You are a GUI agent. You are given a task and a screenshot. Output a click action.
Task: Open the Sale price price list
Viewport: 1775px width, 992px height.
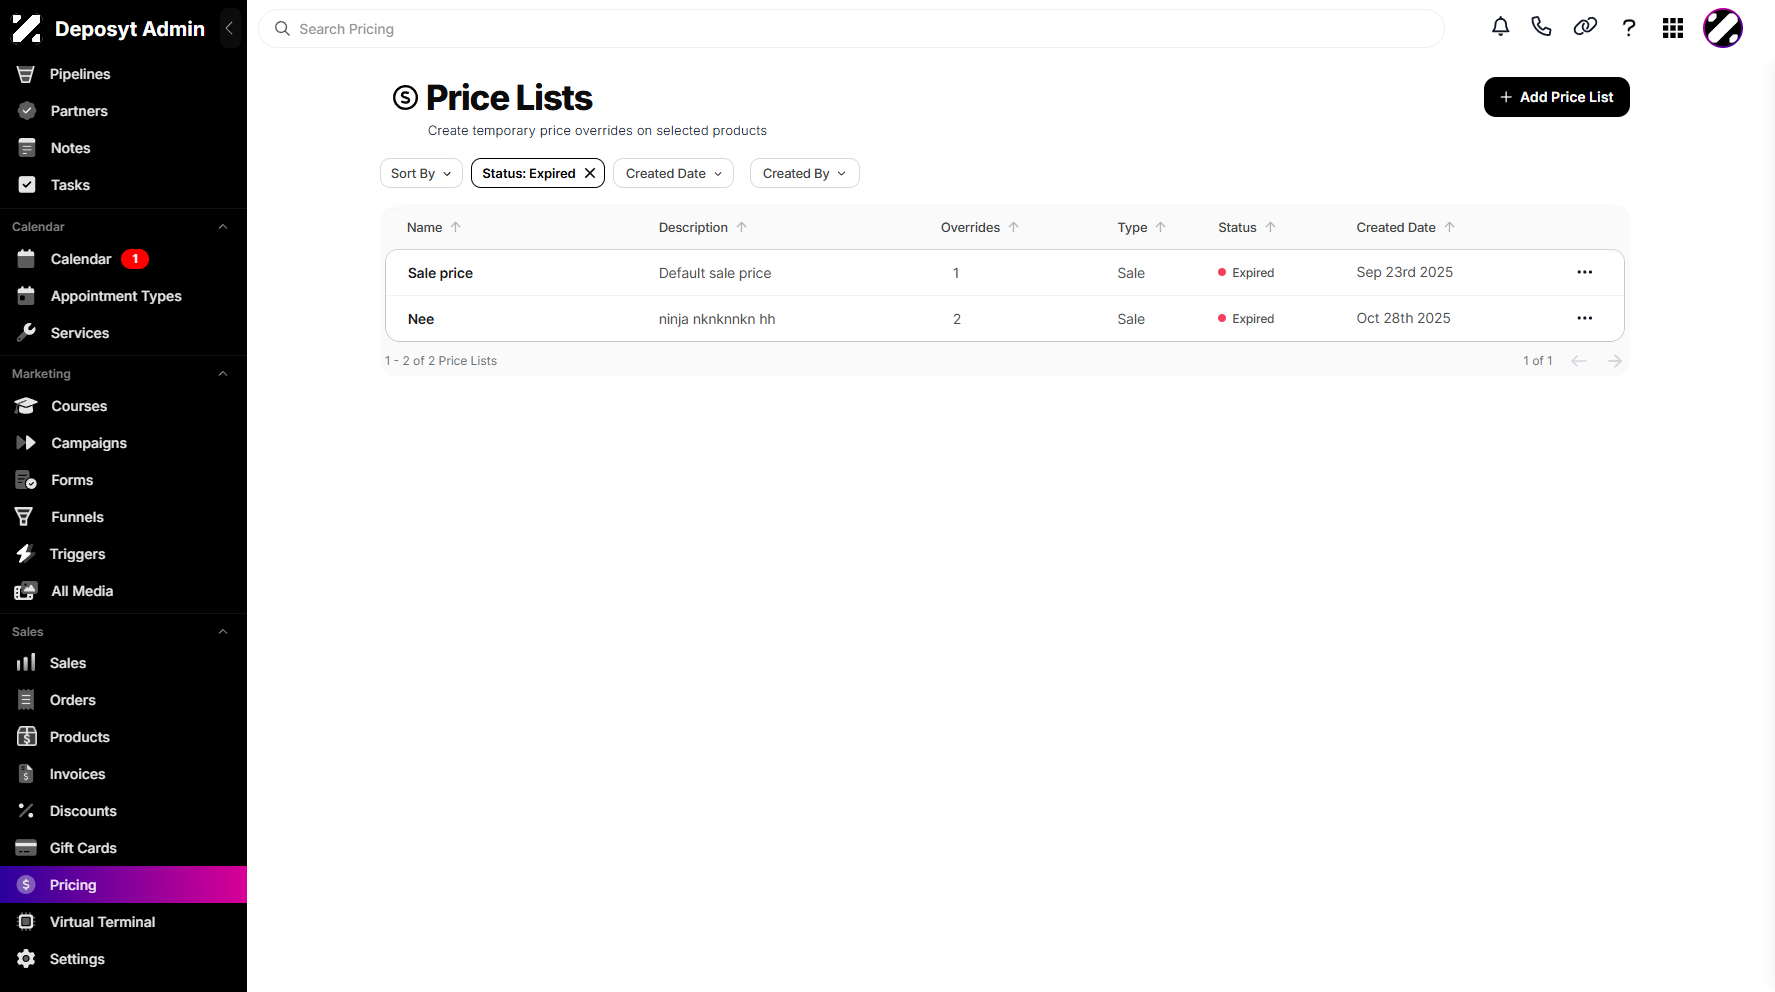pos(440,273)
